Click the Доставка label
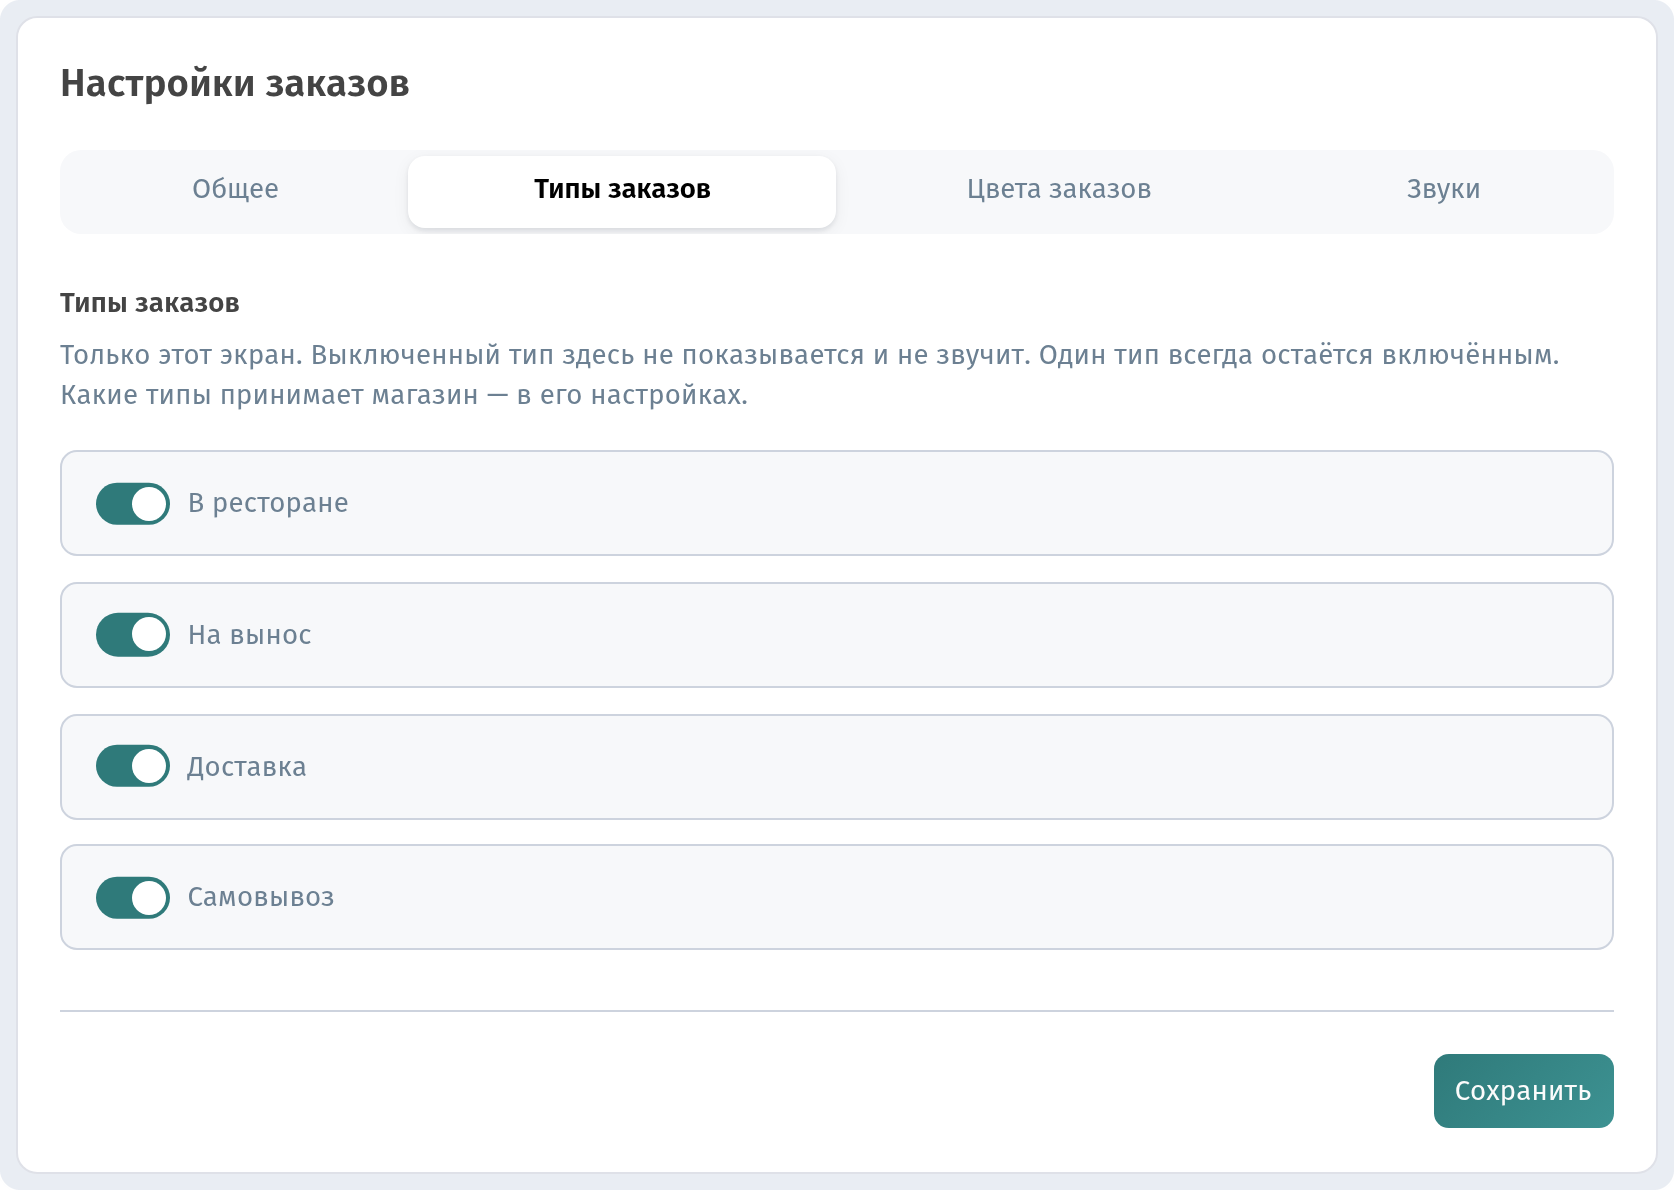 247,767
